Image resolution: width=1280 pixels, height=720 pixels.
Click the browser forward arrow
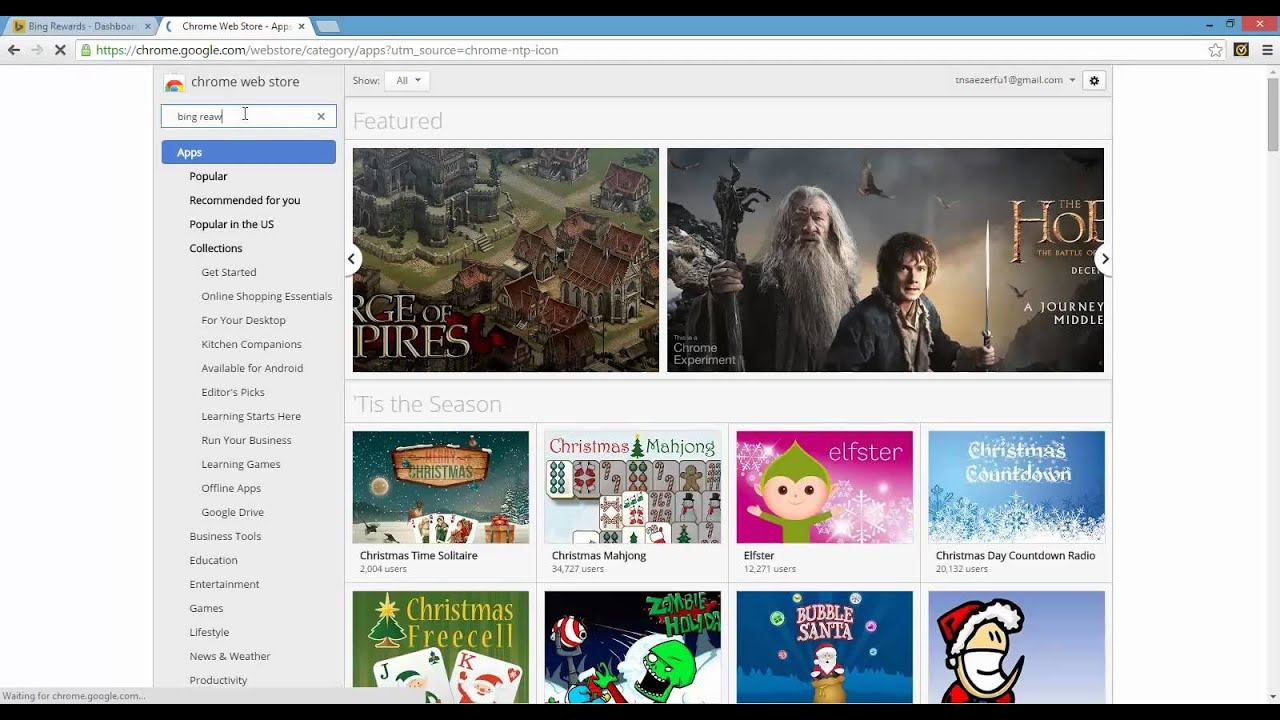37,50
